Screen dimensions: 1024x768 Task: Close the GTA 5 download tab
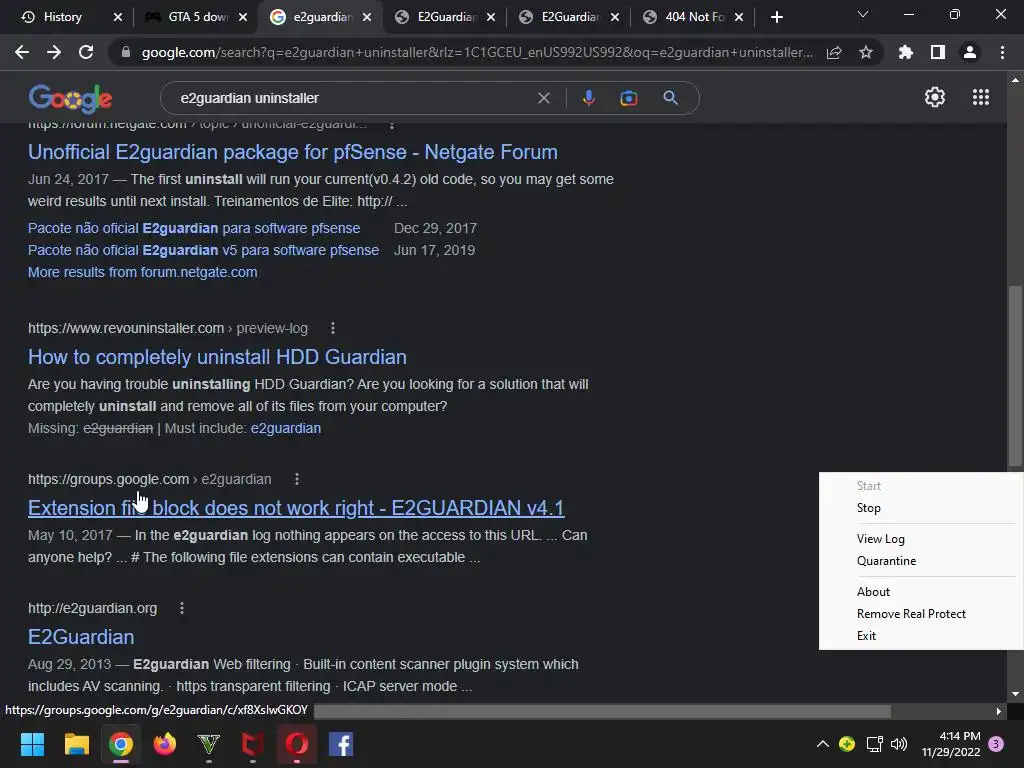point(243,17)
